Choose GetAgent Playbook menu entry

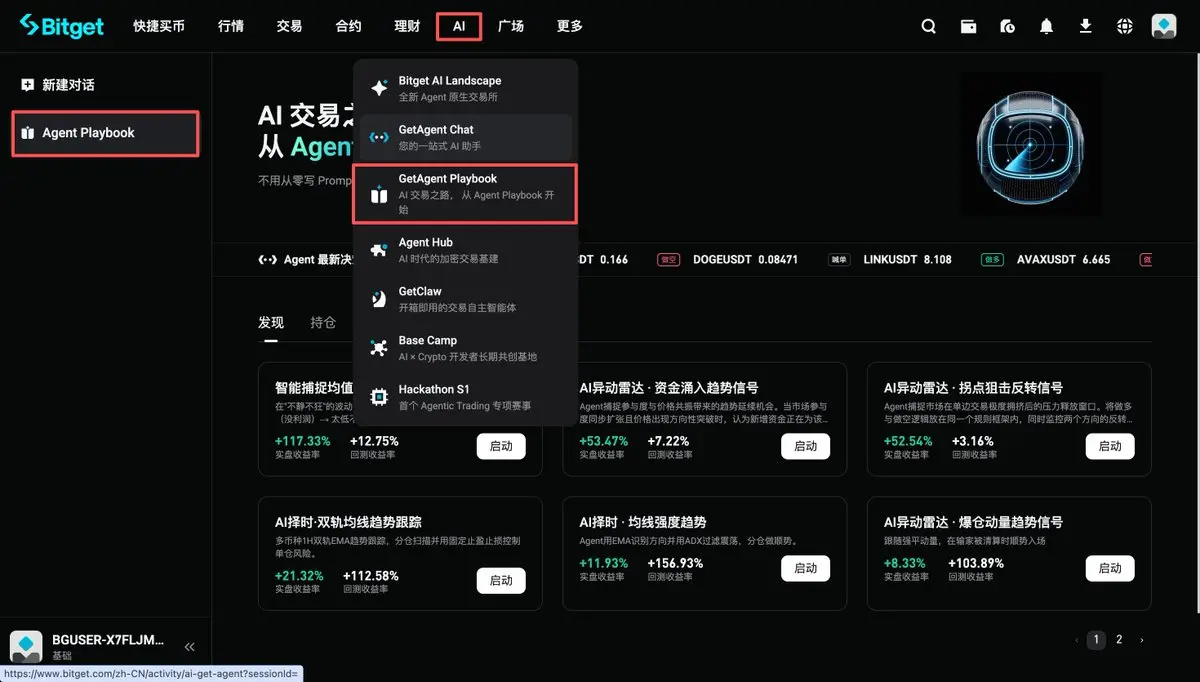click(466, 194)
